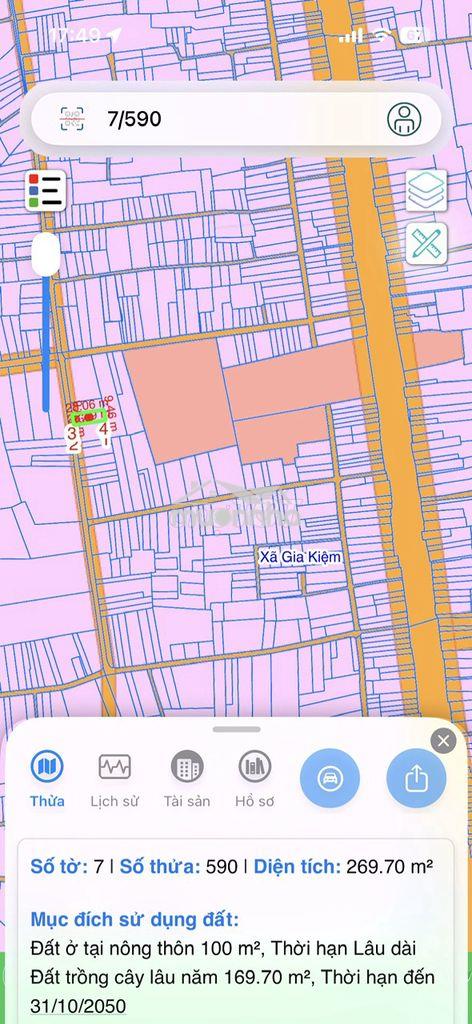Viewport: 472px width, 1024px height.
Task: Open the user profile icon
Action: [x=404, y=119]
